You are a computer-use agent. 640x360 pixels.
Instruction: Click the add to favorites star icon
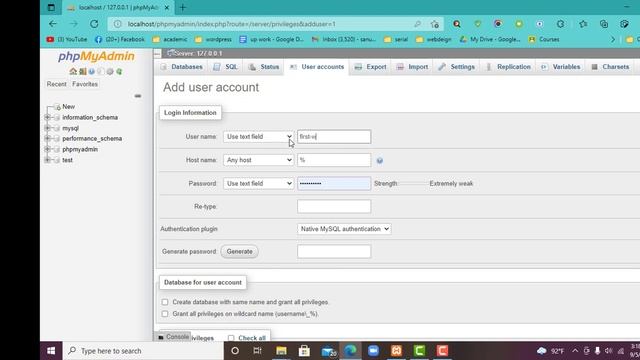click(435, 24)
